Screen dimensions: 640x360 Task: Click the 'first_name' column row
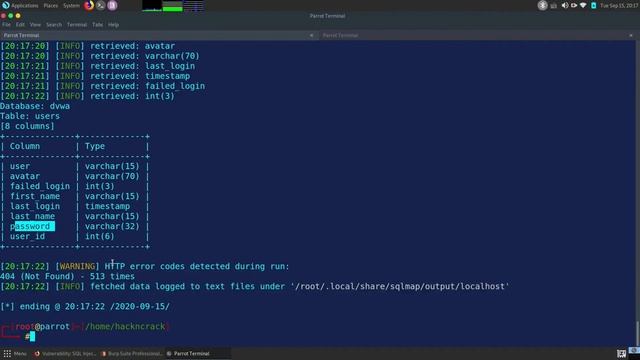coord(35,196)
